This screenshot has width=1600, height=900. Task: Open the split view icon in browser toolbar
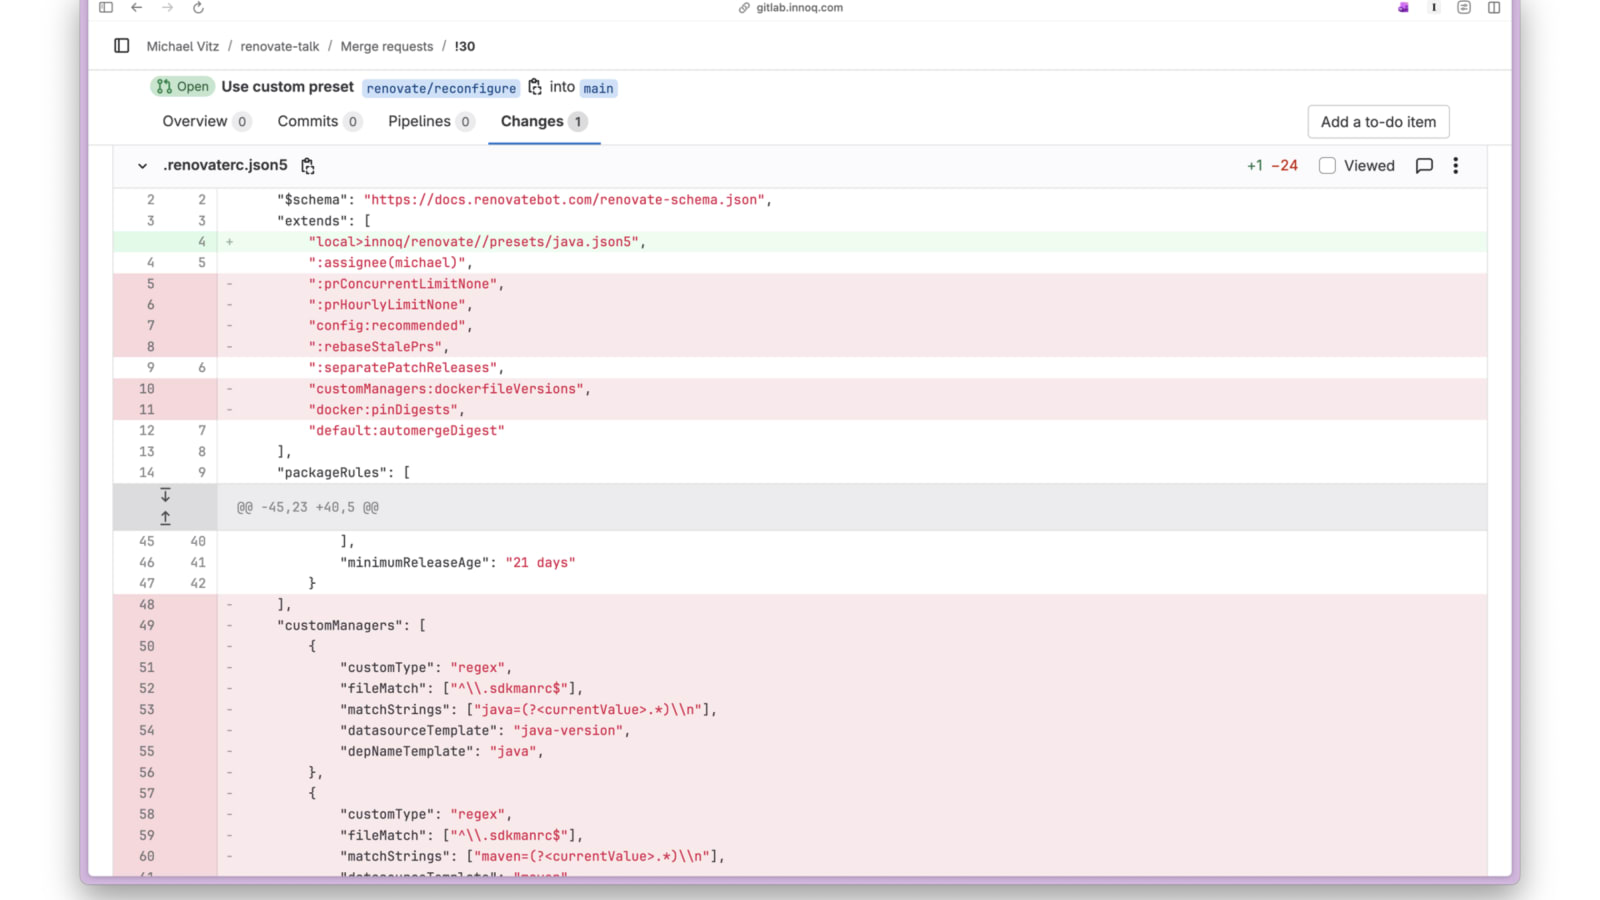(x=1494, y=8)
